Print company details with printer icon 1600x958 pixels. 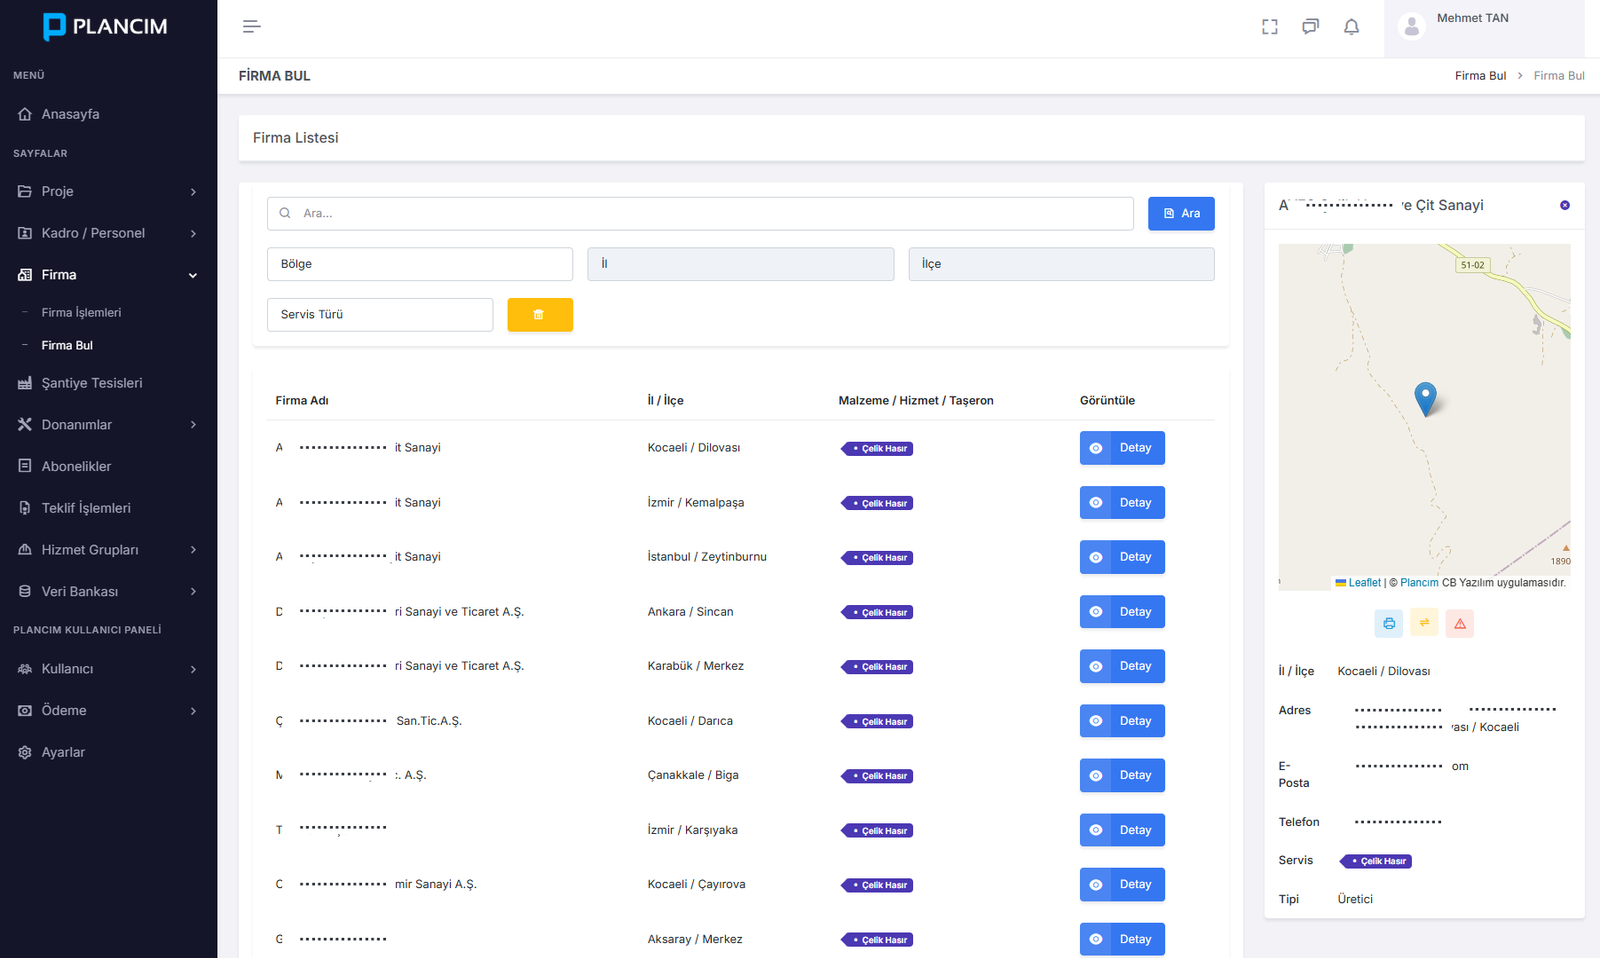coord(1389,623)
